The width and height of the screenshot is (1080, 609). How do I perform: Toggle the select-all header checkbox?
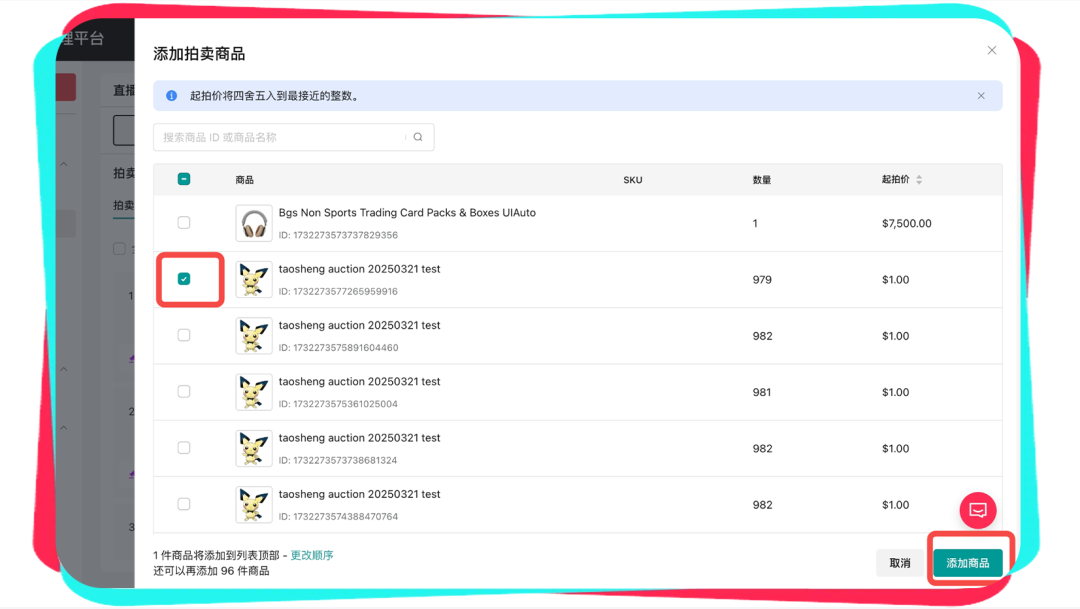click(x=184, y=179)
